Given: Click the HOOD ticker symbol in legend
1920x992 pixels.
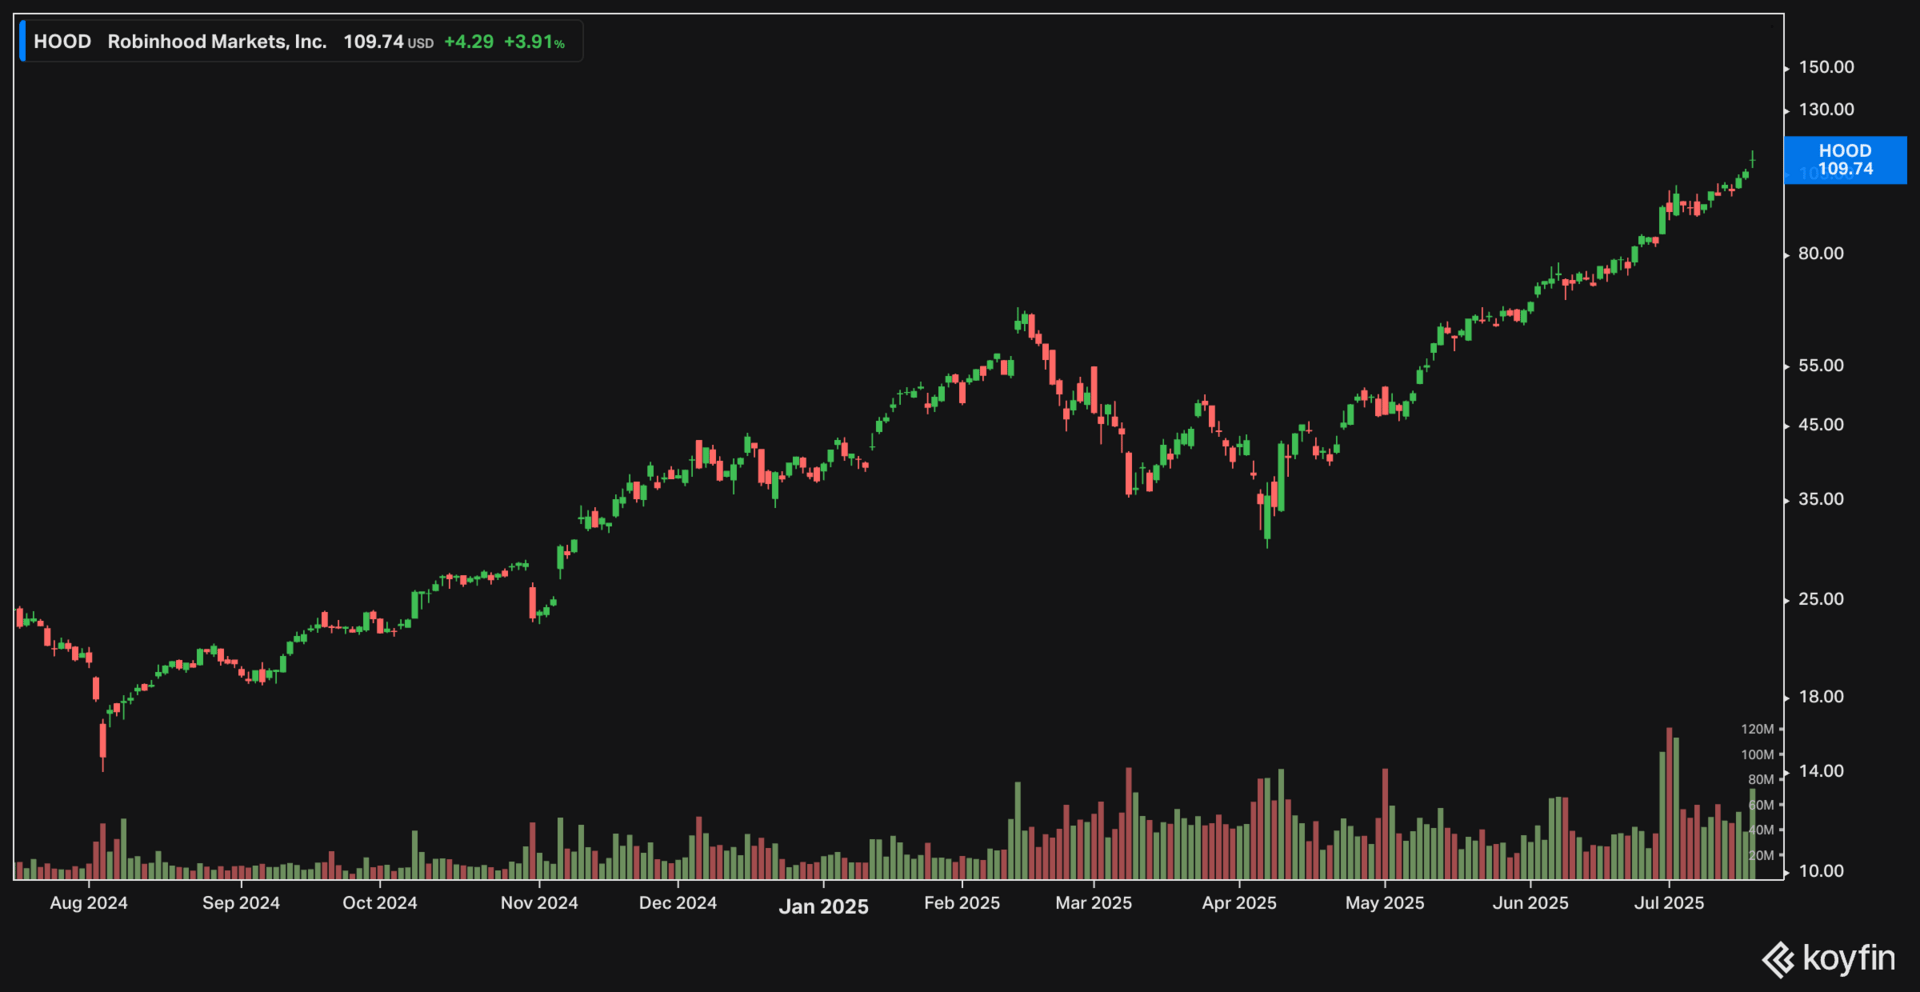Looking at the screenshot, I should click(x=62, y=42).
